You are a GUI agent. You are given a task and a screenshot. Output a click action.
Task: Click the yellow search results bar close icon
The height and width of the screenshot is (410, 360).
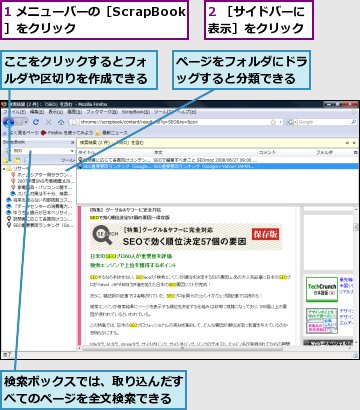[x=354, y=143]
